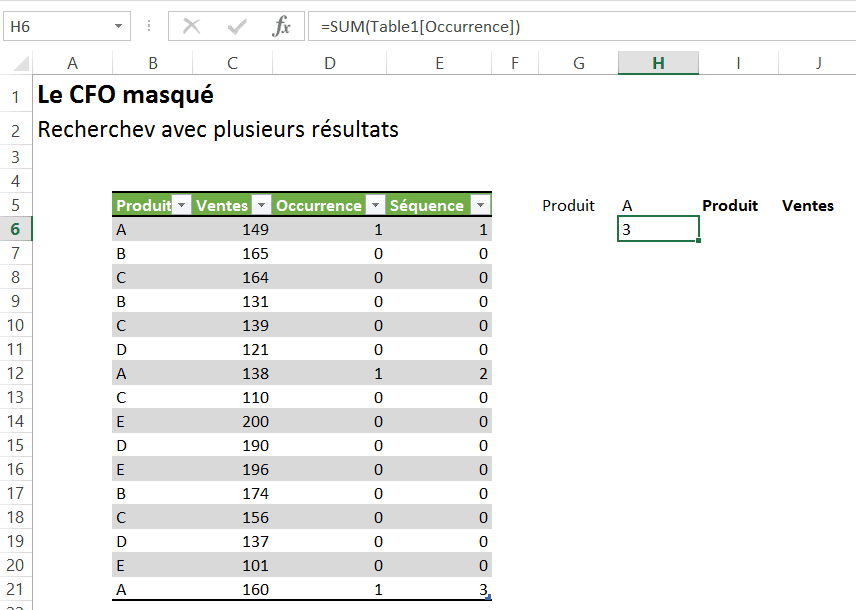The width and height of the screenshot is (856, 610).
Task: Click the table resize handle at bottom-right
Action: pyautogui.click(x=487, y=597)
